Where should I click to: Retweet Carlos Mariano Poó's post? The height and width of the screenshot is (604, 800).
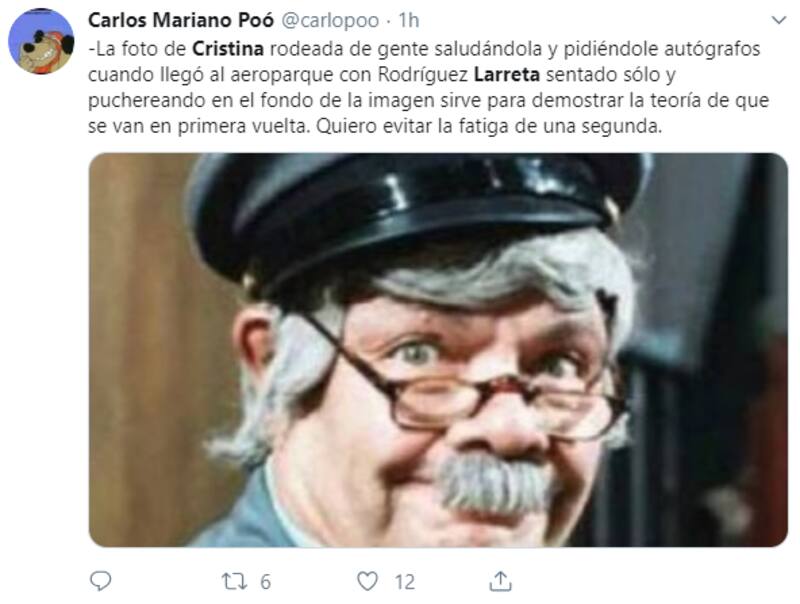click(234, 581)
